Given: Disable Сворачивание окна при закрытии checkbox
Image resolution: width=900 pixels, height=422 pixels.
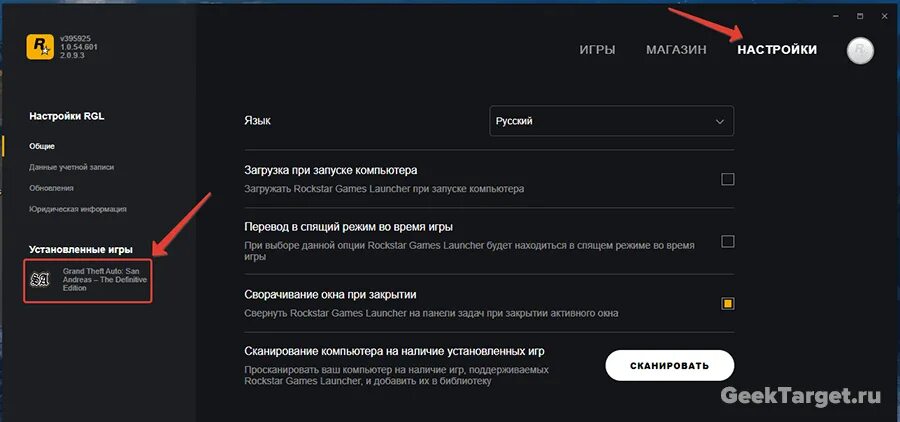Looking at the screenshot, I should [x=727, y=303].
